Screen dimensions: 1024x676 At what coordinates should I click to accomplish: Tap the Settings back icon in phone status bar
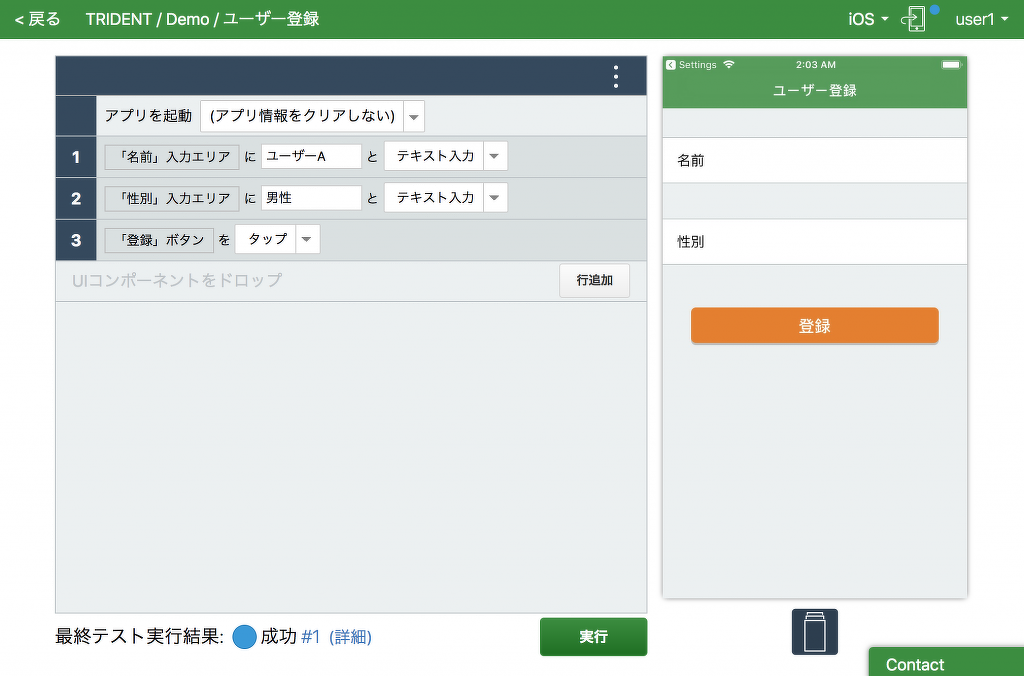coord(671,65)
